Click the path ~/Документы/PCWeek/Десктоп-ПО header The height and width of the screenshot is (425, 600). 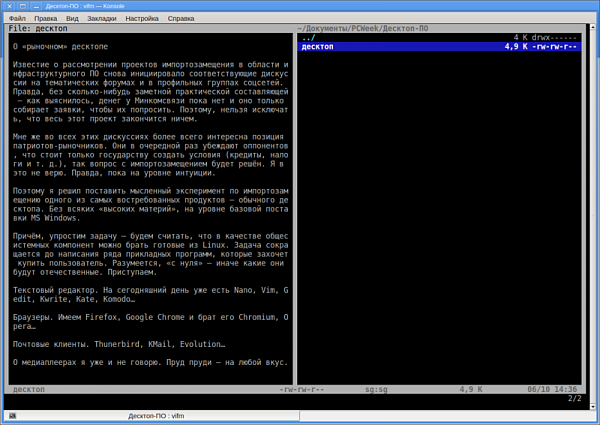(362, 28)
